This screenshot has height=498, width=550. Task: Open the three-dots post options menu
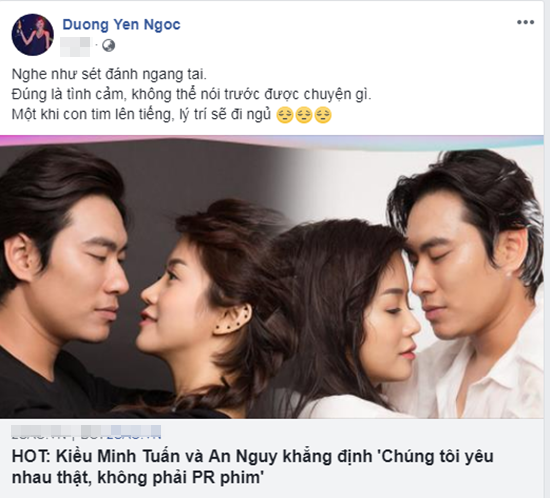click(525, 23)
